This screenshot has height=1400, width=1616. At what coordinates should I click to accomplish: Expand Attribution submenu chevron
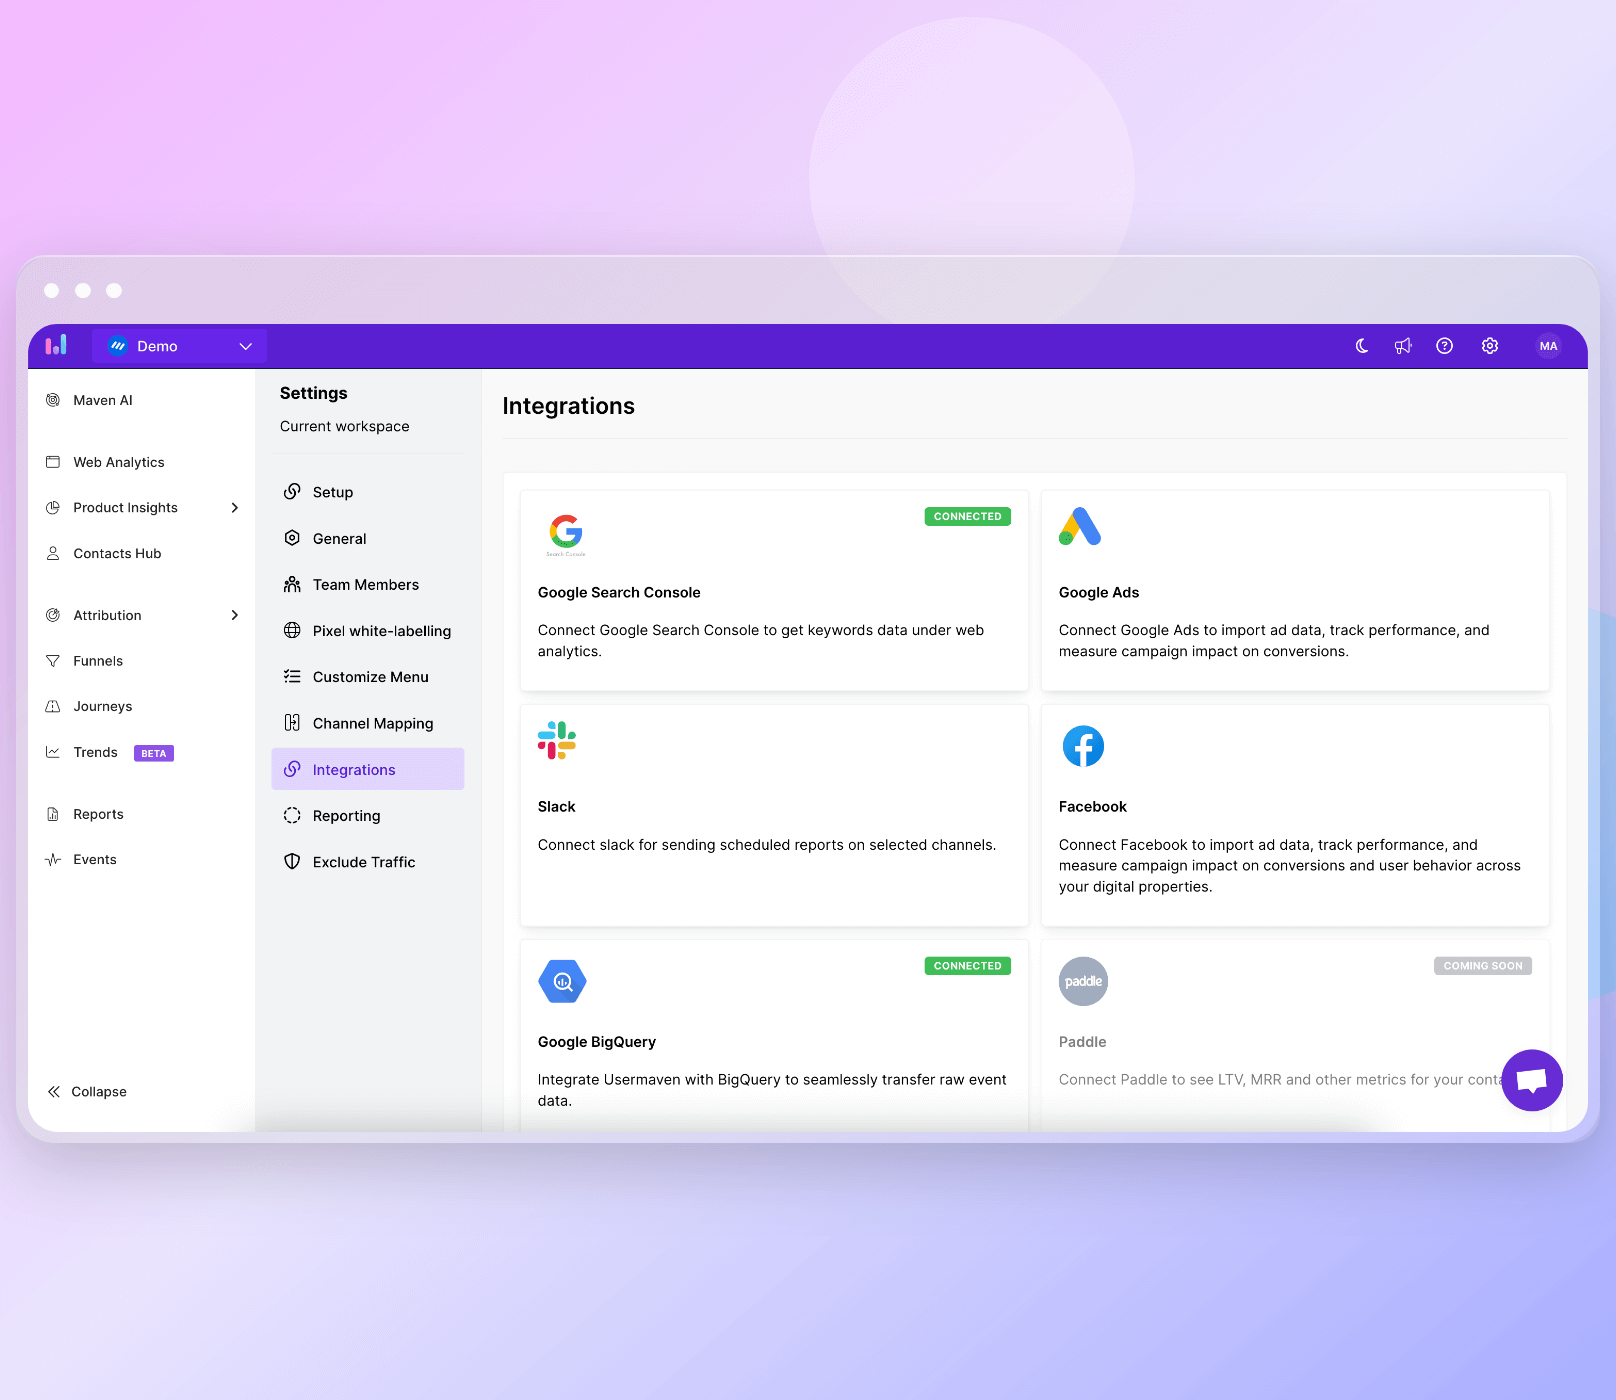click(x=235, y=615)
